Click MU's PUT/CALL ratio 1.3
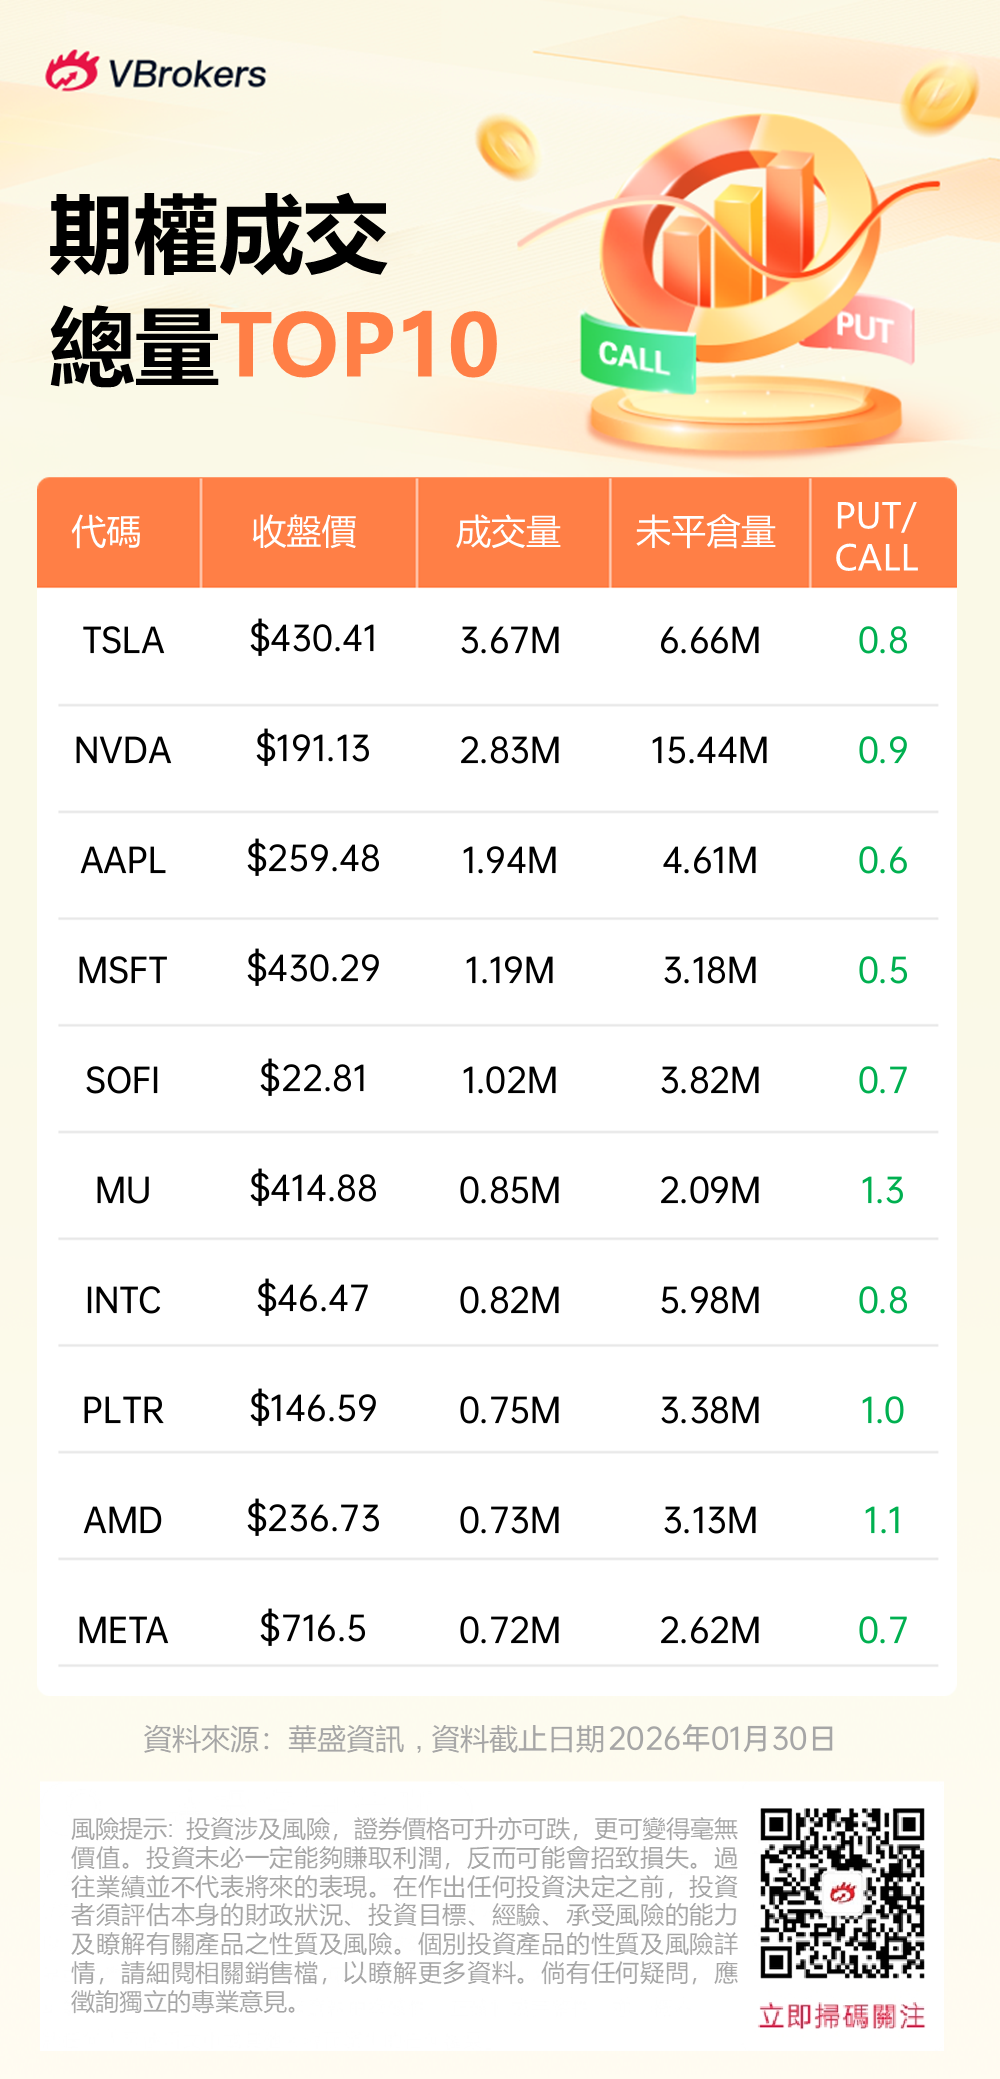This screenshot has width=1000, height=2079. click(x=882, y=1191)
